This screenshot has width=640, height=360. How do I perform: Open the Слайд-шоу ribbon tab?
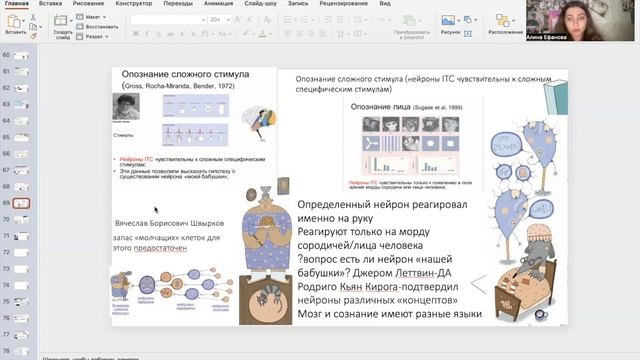point(260,3)
